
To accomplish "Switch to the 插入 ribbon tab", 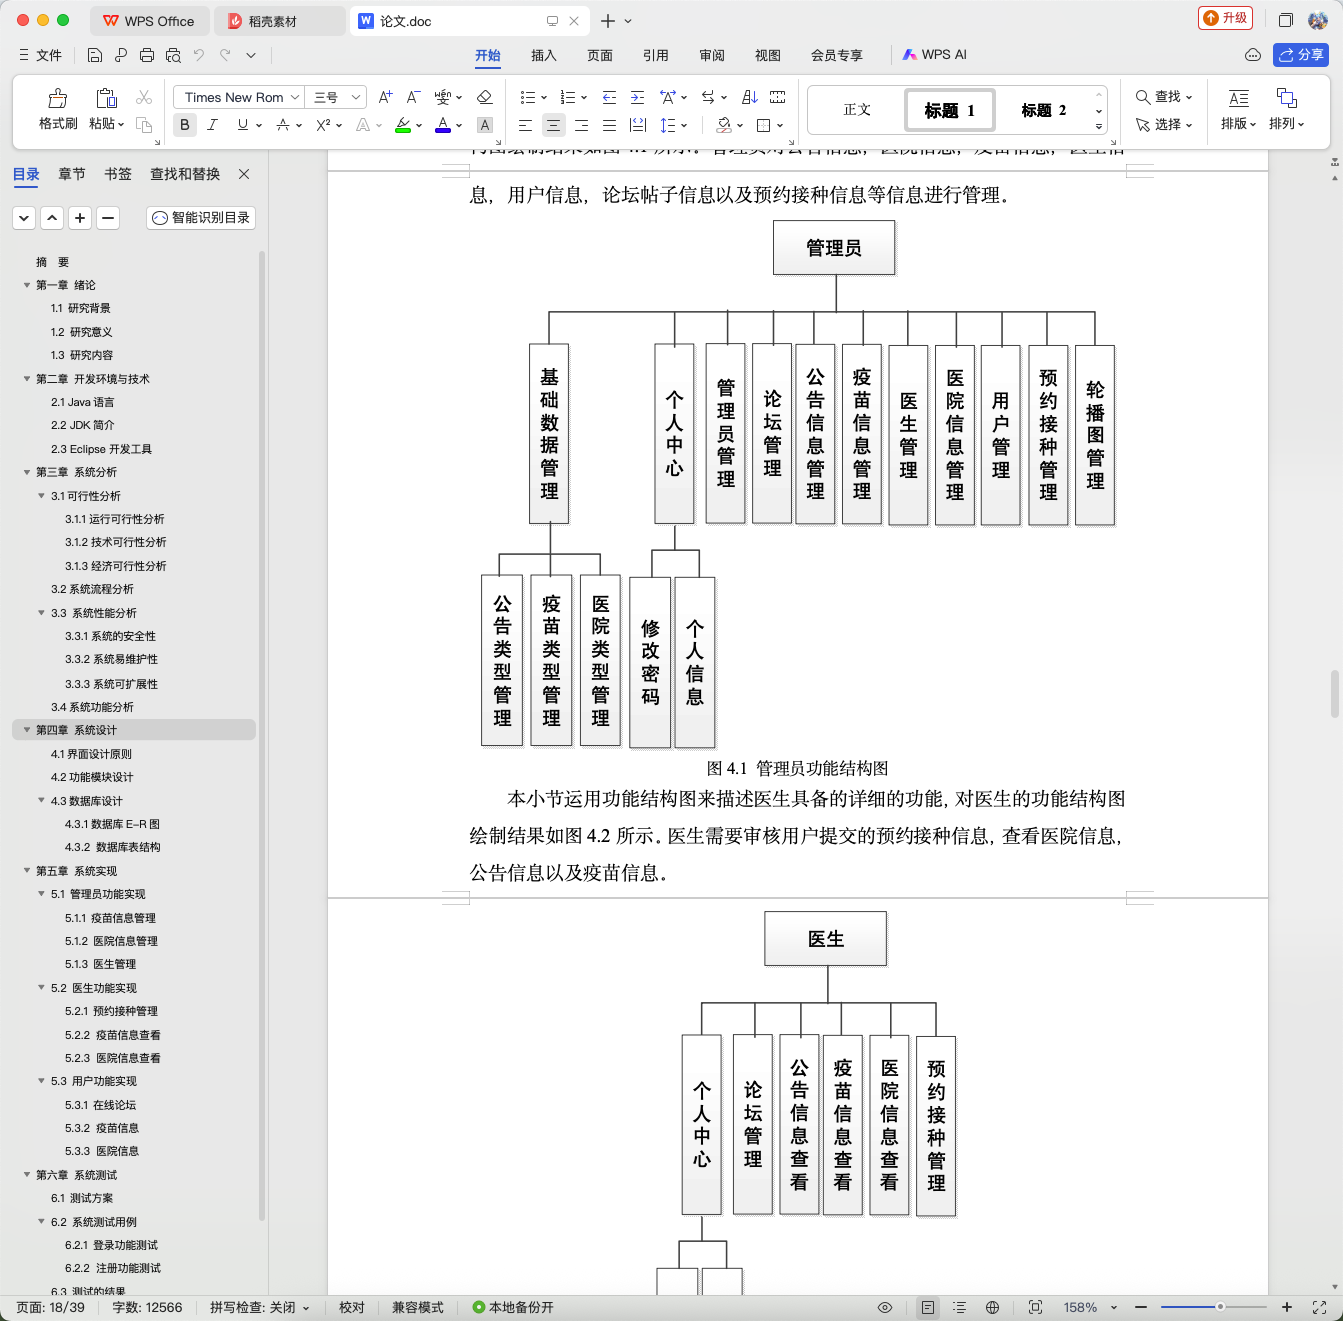I will 544,55.
